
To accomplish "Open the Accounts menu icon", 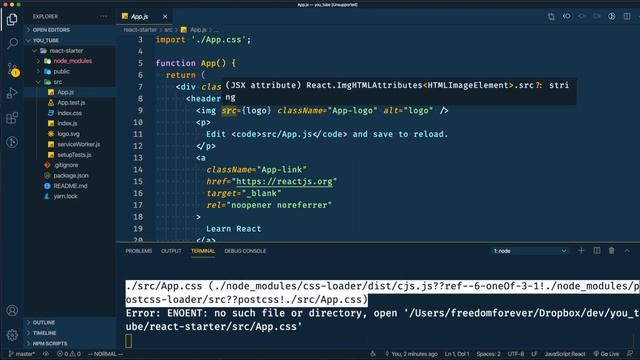I will point(12,311).
